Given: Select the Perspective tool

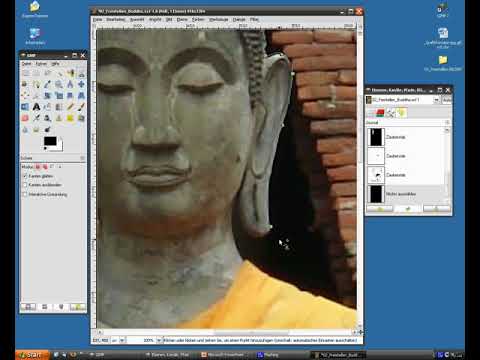Looking at the screenshot, I should coord(81,96).
